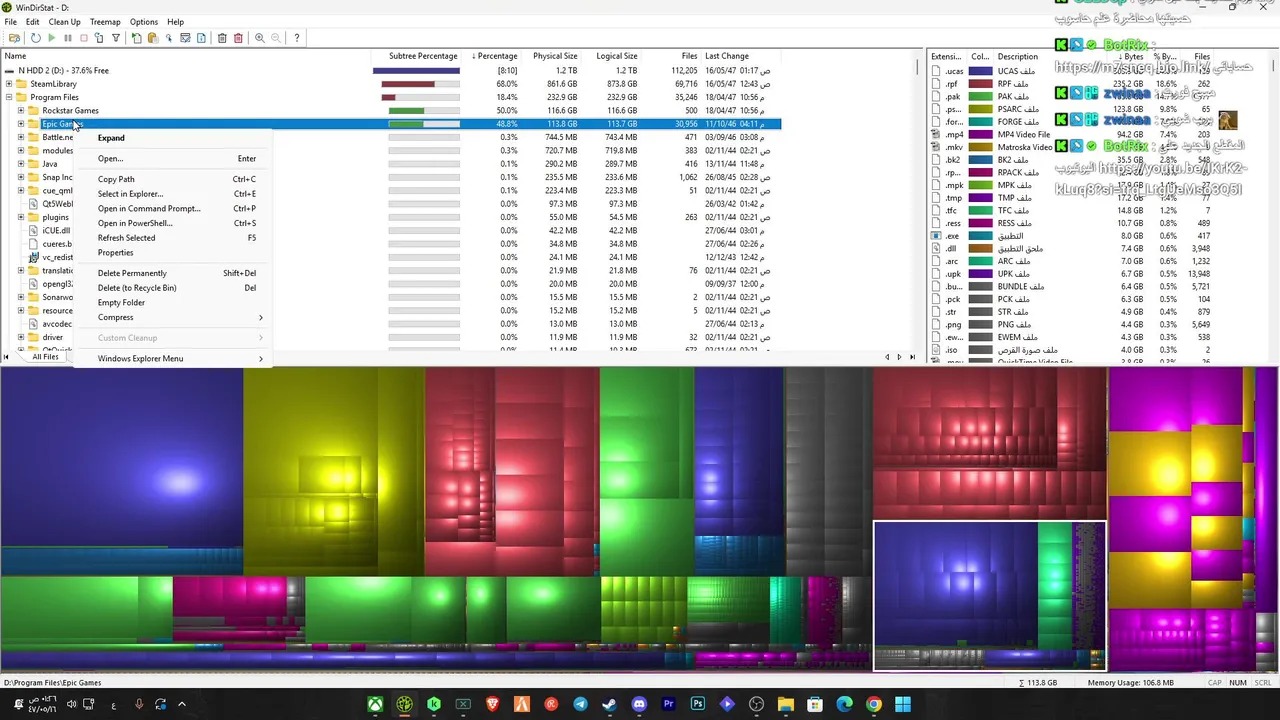This screenshot has width=1280, height=720.
Task: Open Adobe Premiere Pro from the taskbar
Action: 668,704
